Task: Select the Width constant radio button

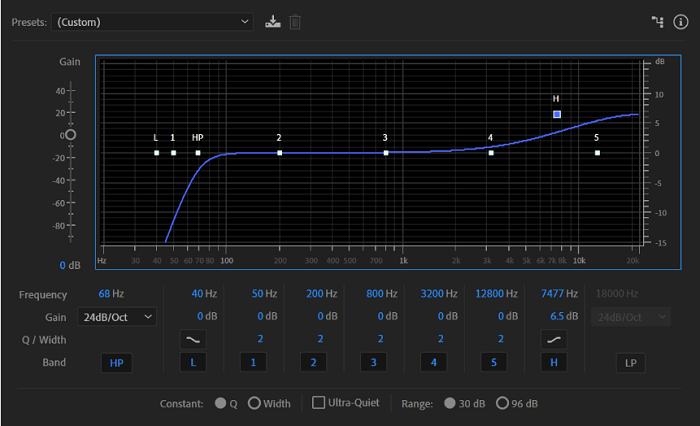Action: pos(254,403)
